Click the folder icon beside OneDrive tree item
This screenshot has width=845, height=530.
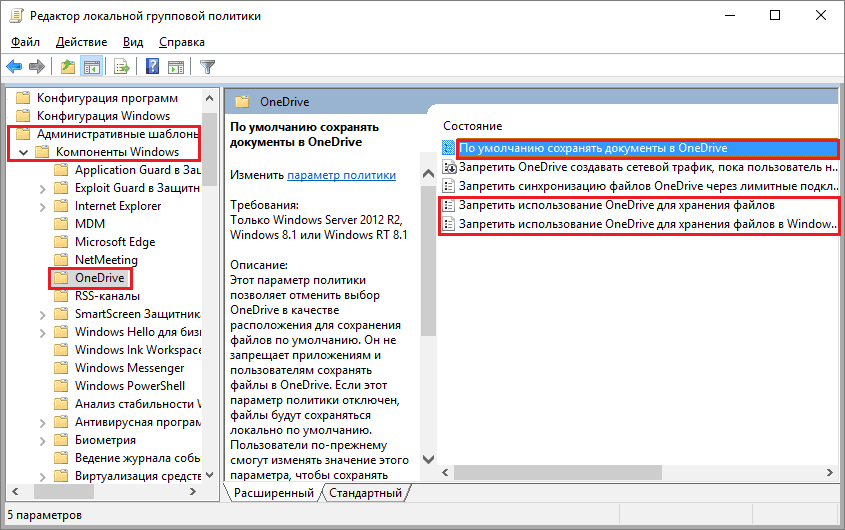tap(61, 278)
